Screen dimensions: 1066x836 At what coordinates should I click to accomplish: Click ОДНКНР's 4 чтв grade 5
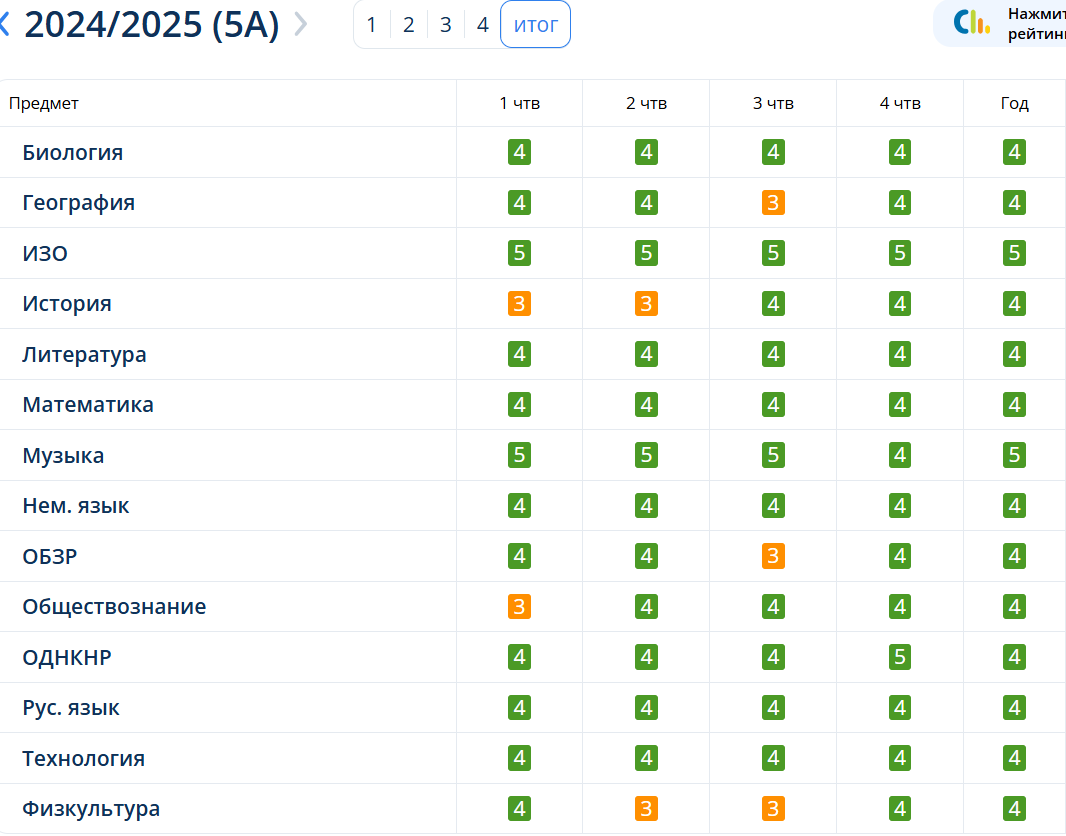(900, 657)
